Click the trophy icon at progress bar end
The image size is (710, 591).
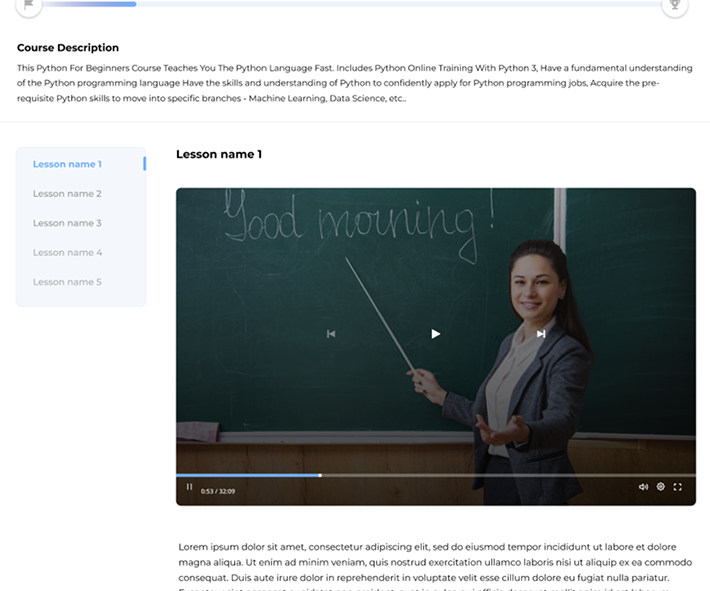tap(675, 5)
